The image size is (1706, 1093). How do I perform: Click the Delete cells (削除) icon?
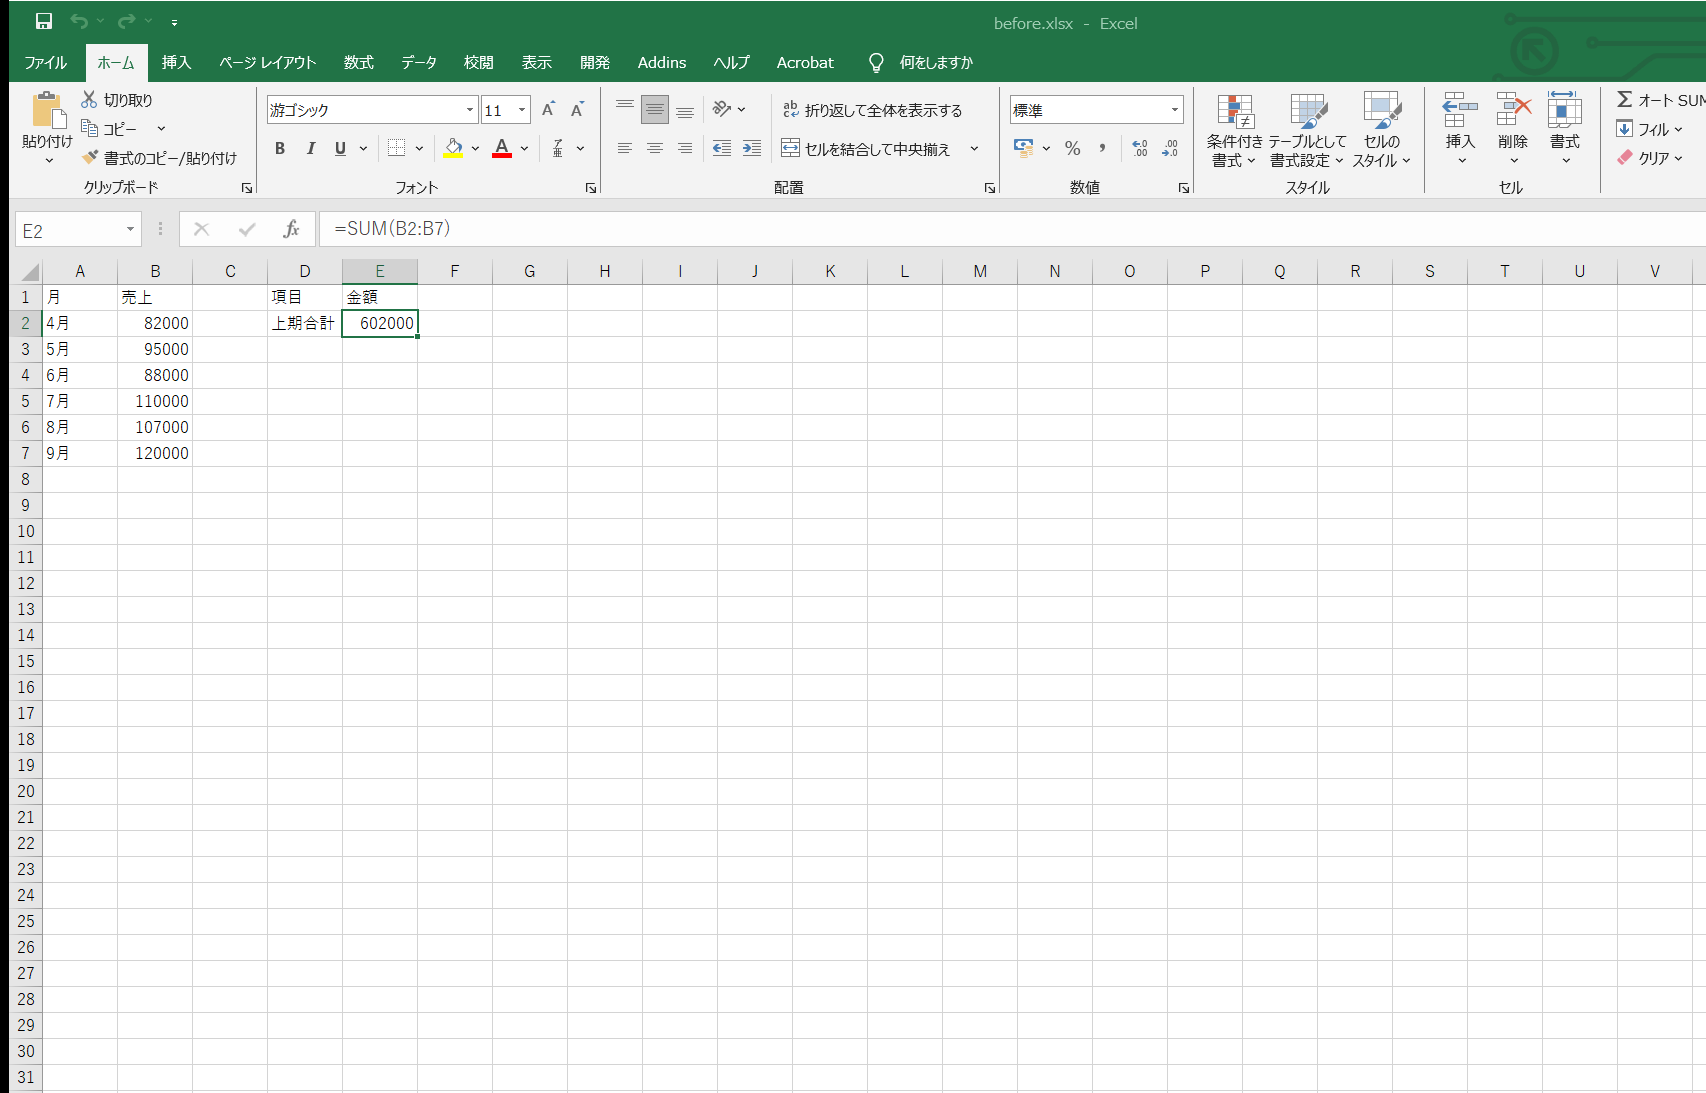[1513, 109]
